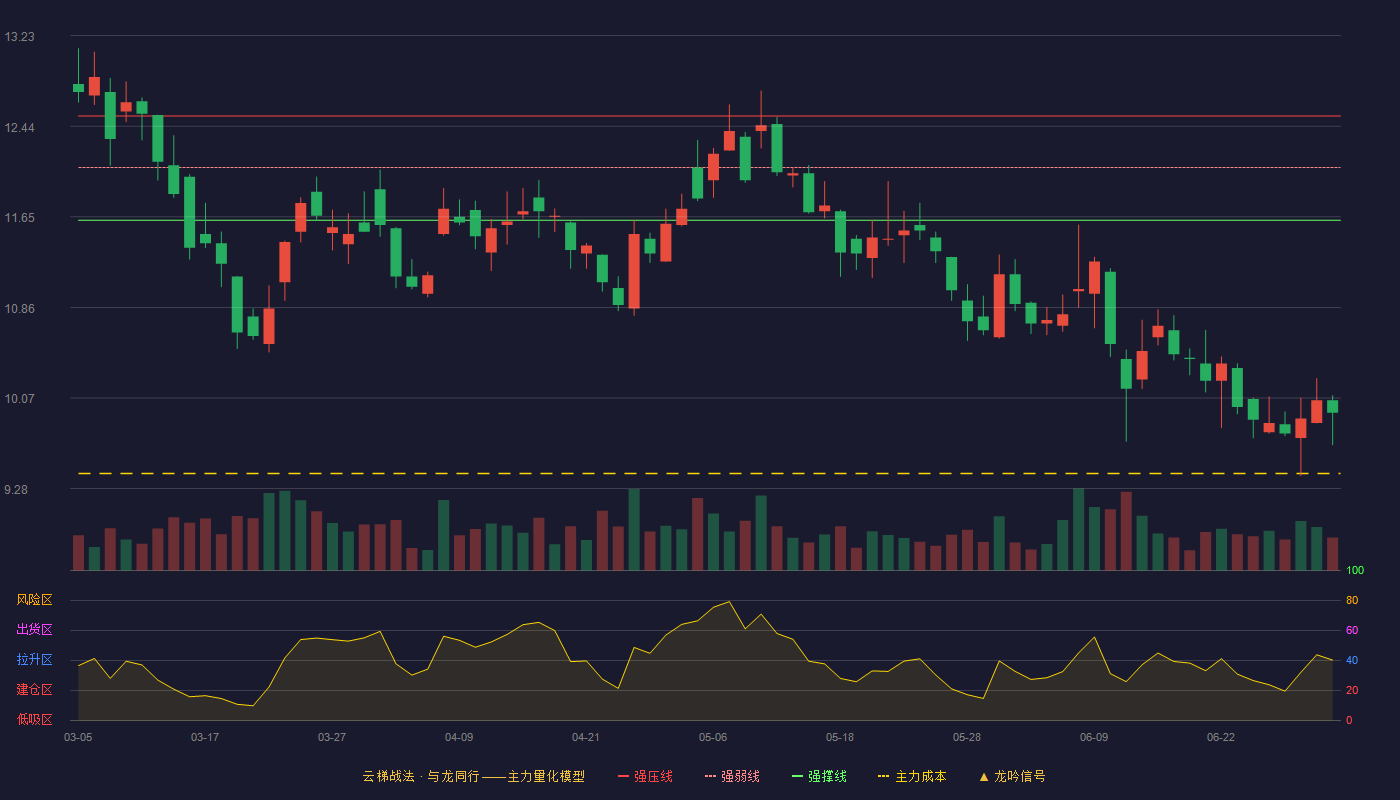The height and width of the screenshot is (800, 1400).
Task: Click the 低吸区 indicator zone label
Action: pyautogui.click(x=34, y=720)
